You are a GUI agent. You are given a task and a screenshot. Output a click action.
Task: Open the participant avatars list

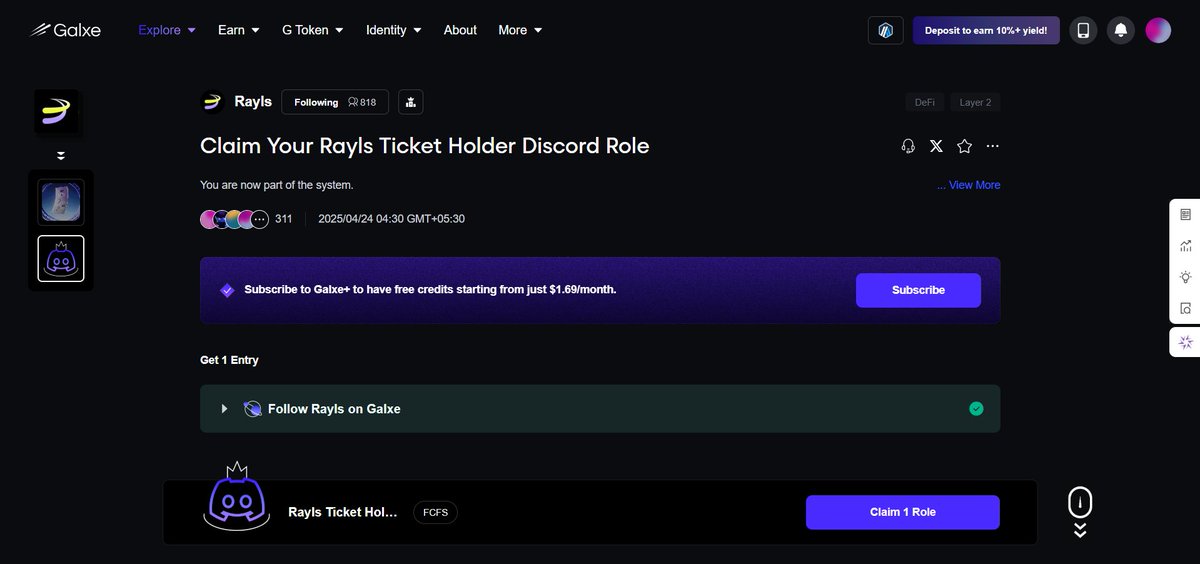click(234, 219)
